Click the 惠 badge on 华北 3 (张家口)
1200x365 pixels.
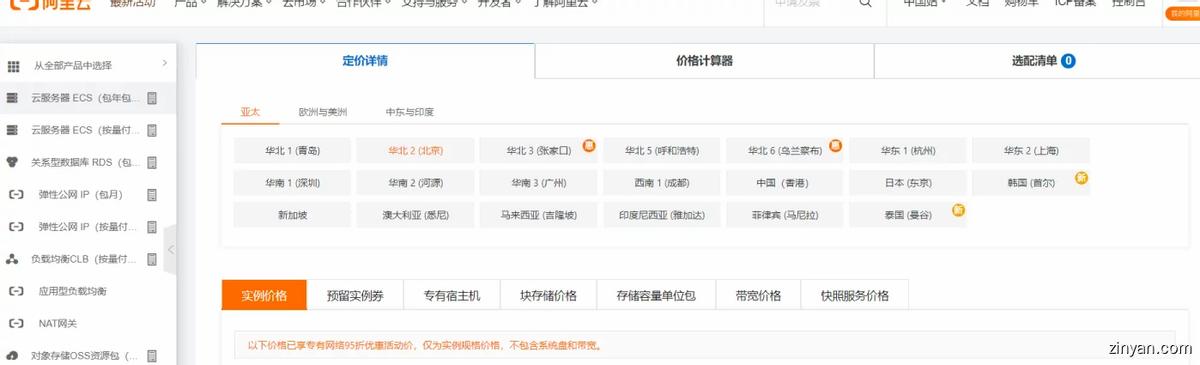(x=589, y=146)
